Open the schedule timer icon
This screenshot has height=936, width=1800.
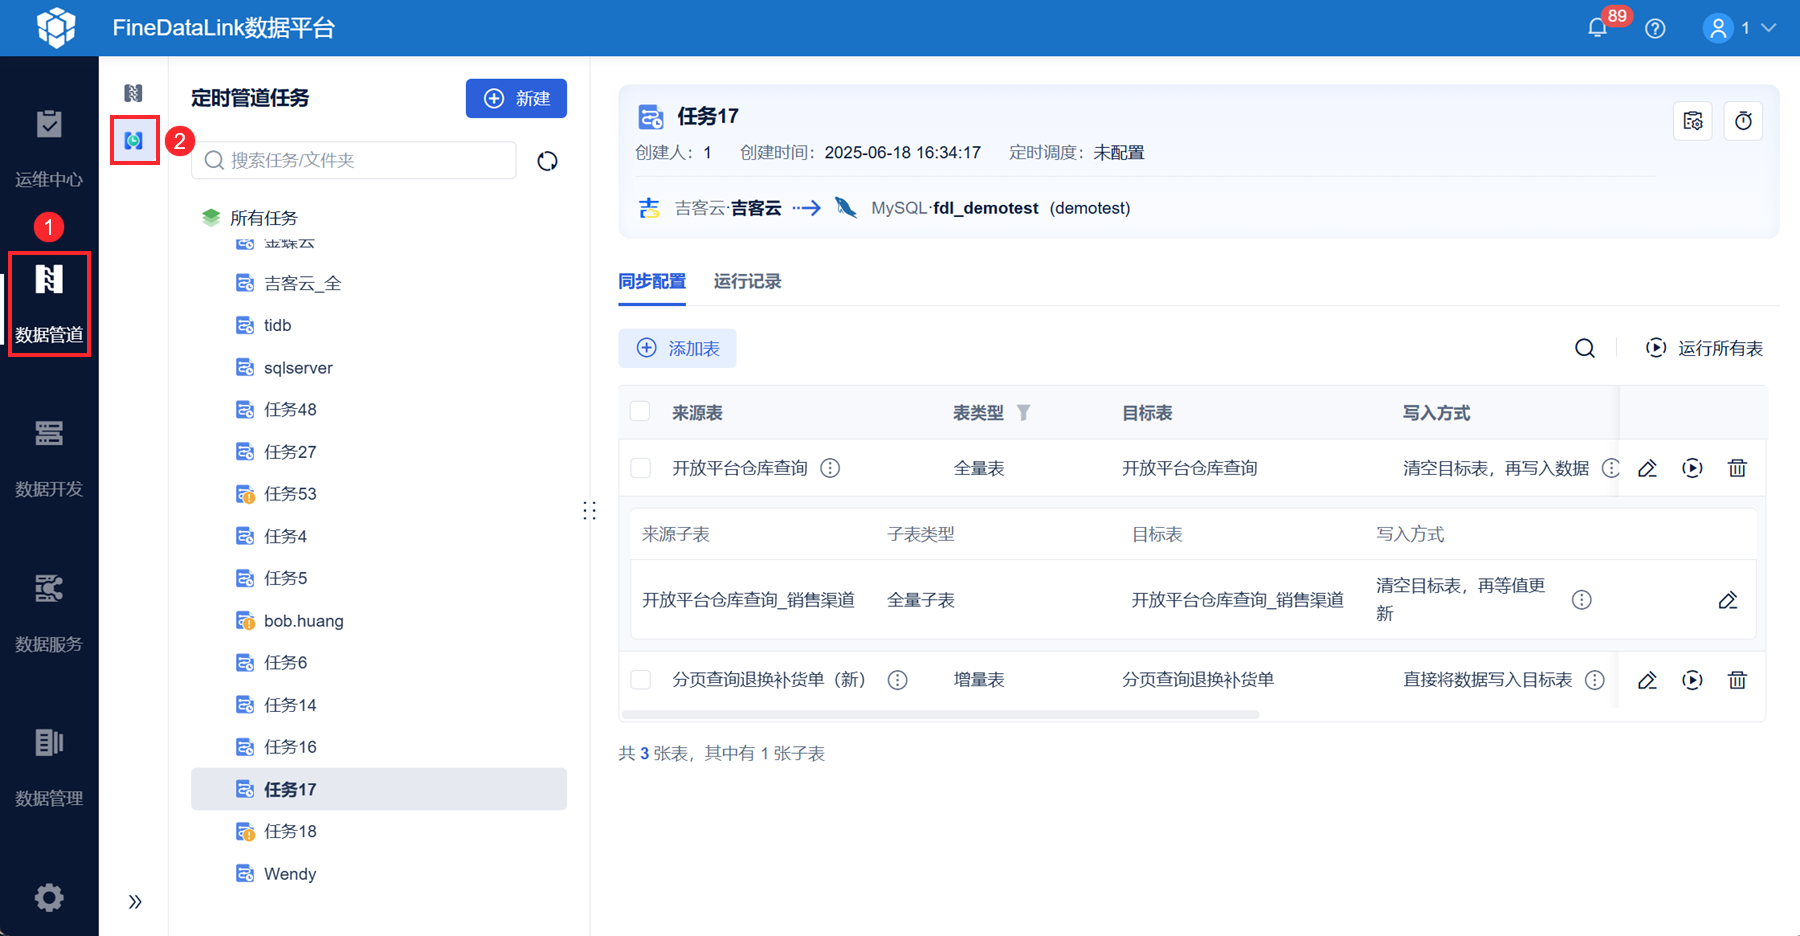pyautogui.click(x=1743, y=121)
